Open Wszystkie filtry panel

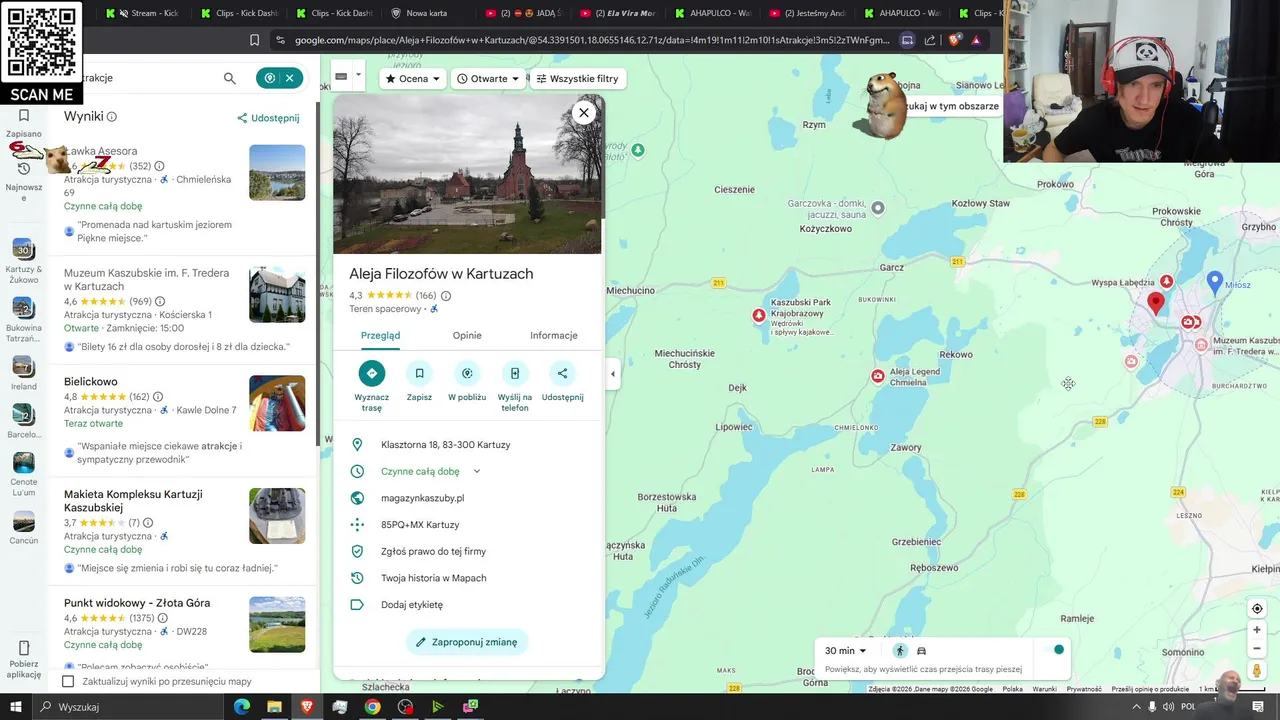[577, 78]
